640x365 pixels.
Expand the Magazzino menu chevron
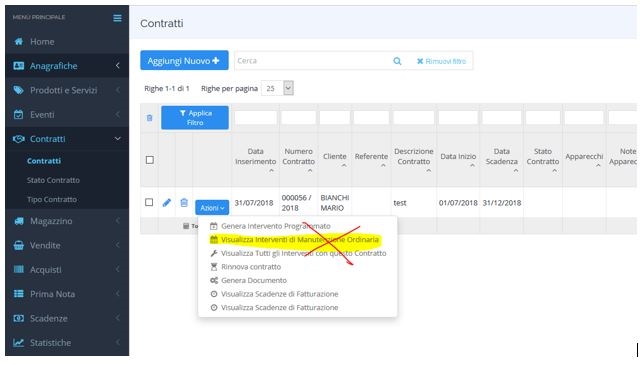pos(117,221)
